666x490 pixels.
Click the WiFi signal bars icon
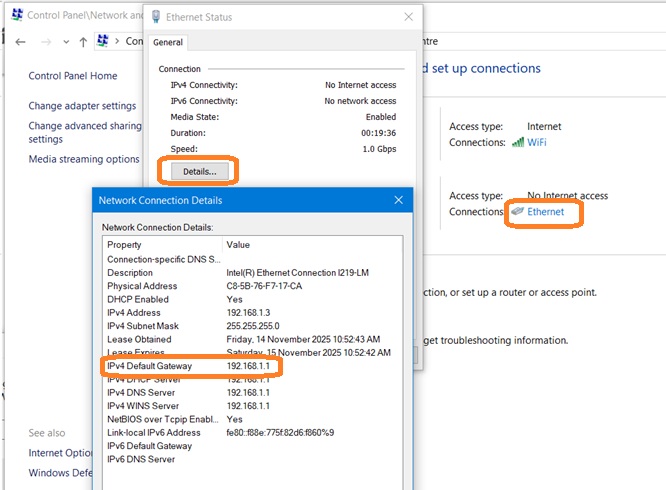click(x=518, y=143)
